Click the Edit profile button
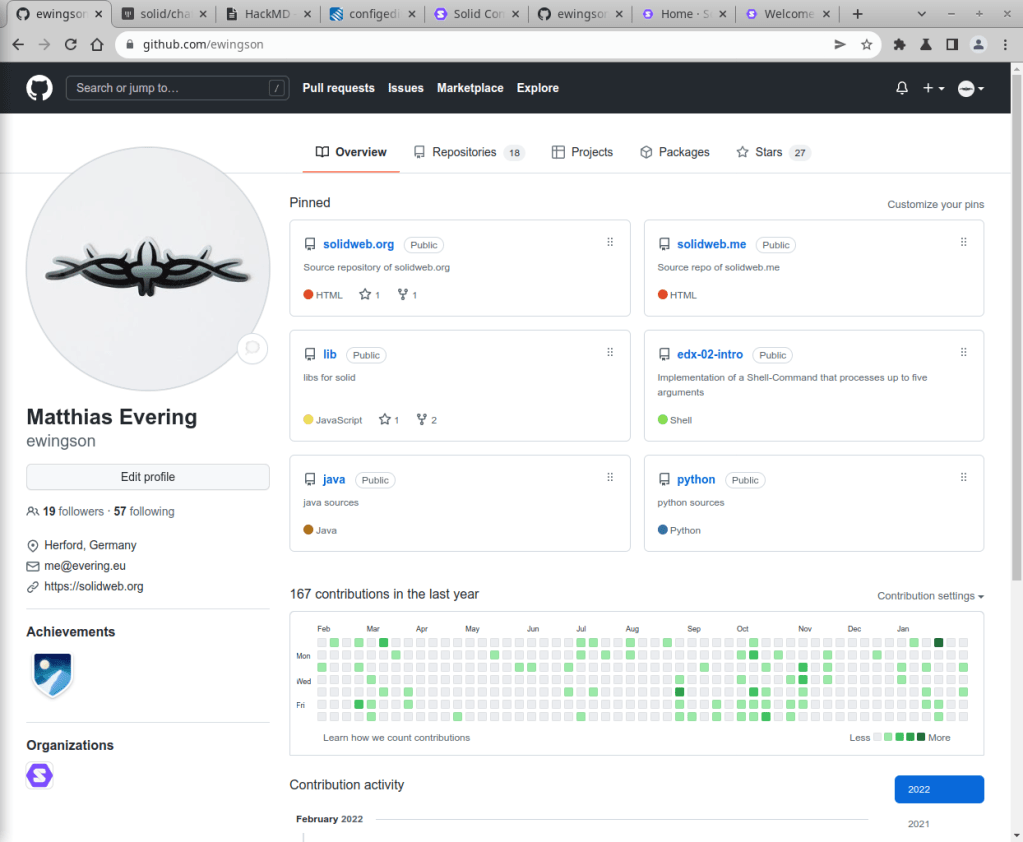This screenshot has height=842, width=1023. 148,477
